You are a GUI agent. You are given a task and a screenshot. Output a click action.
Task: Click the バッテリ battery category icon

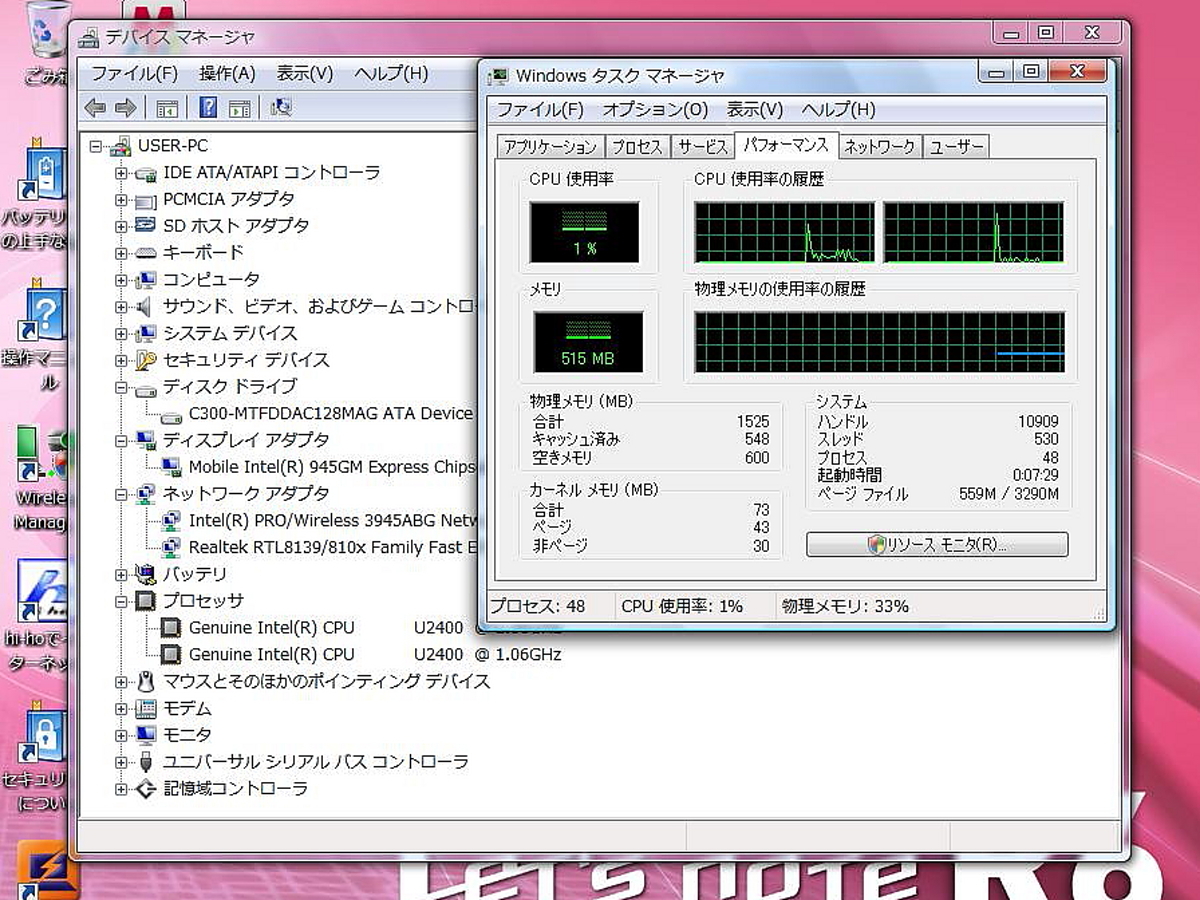click(x=146, y=574)
